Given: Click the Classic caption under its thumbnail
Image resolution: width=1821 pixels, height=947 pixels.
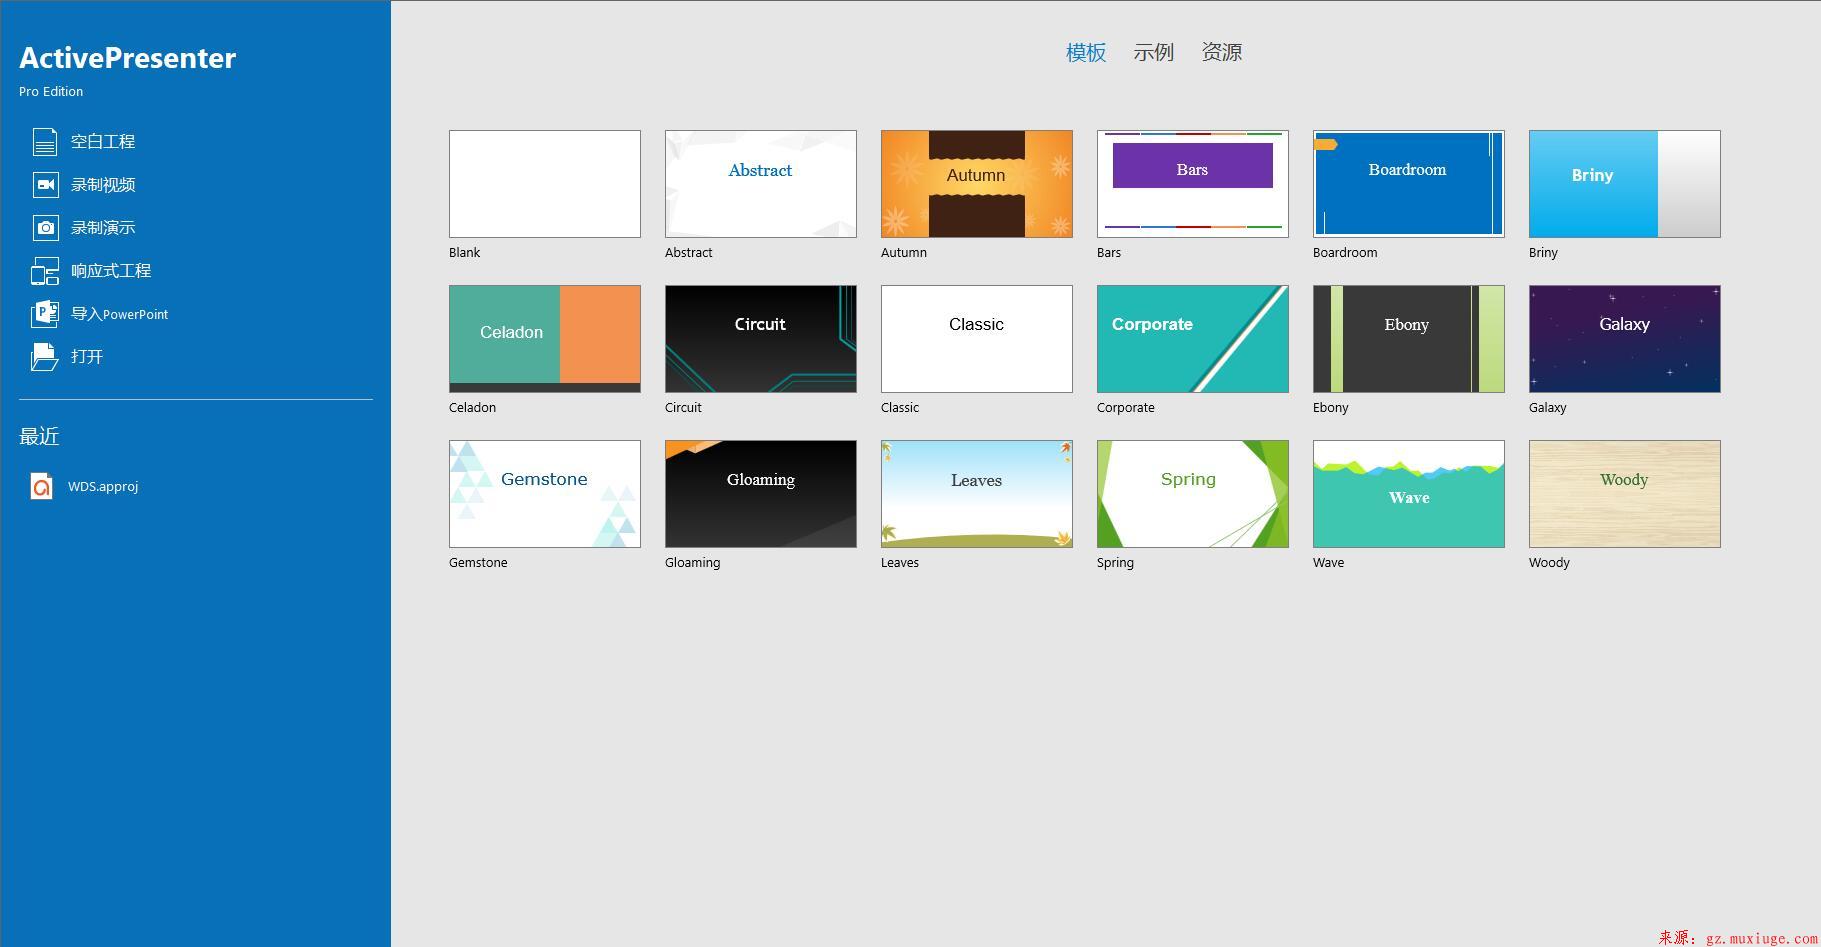Looking at the screenshot, I should 900,408.
